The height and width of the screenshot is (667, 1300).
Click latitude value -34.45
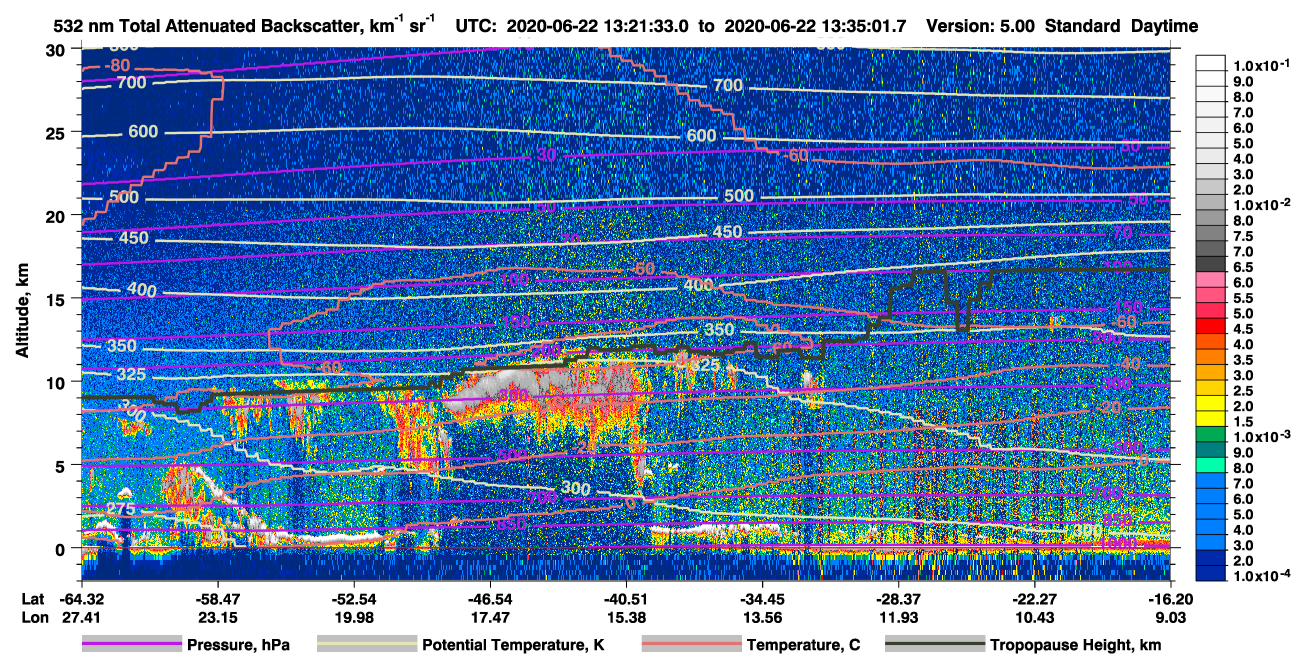point(763,599)
